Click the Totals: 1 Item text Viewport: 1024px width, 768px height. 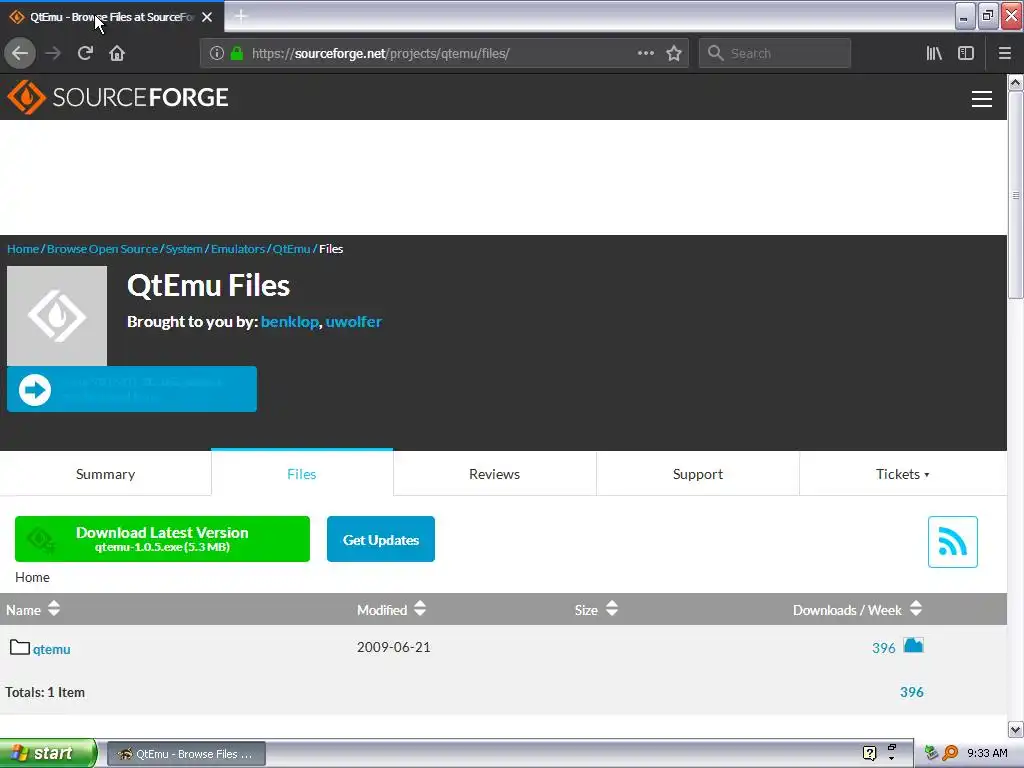[45, 692]
